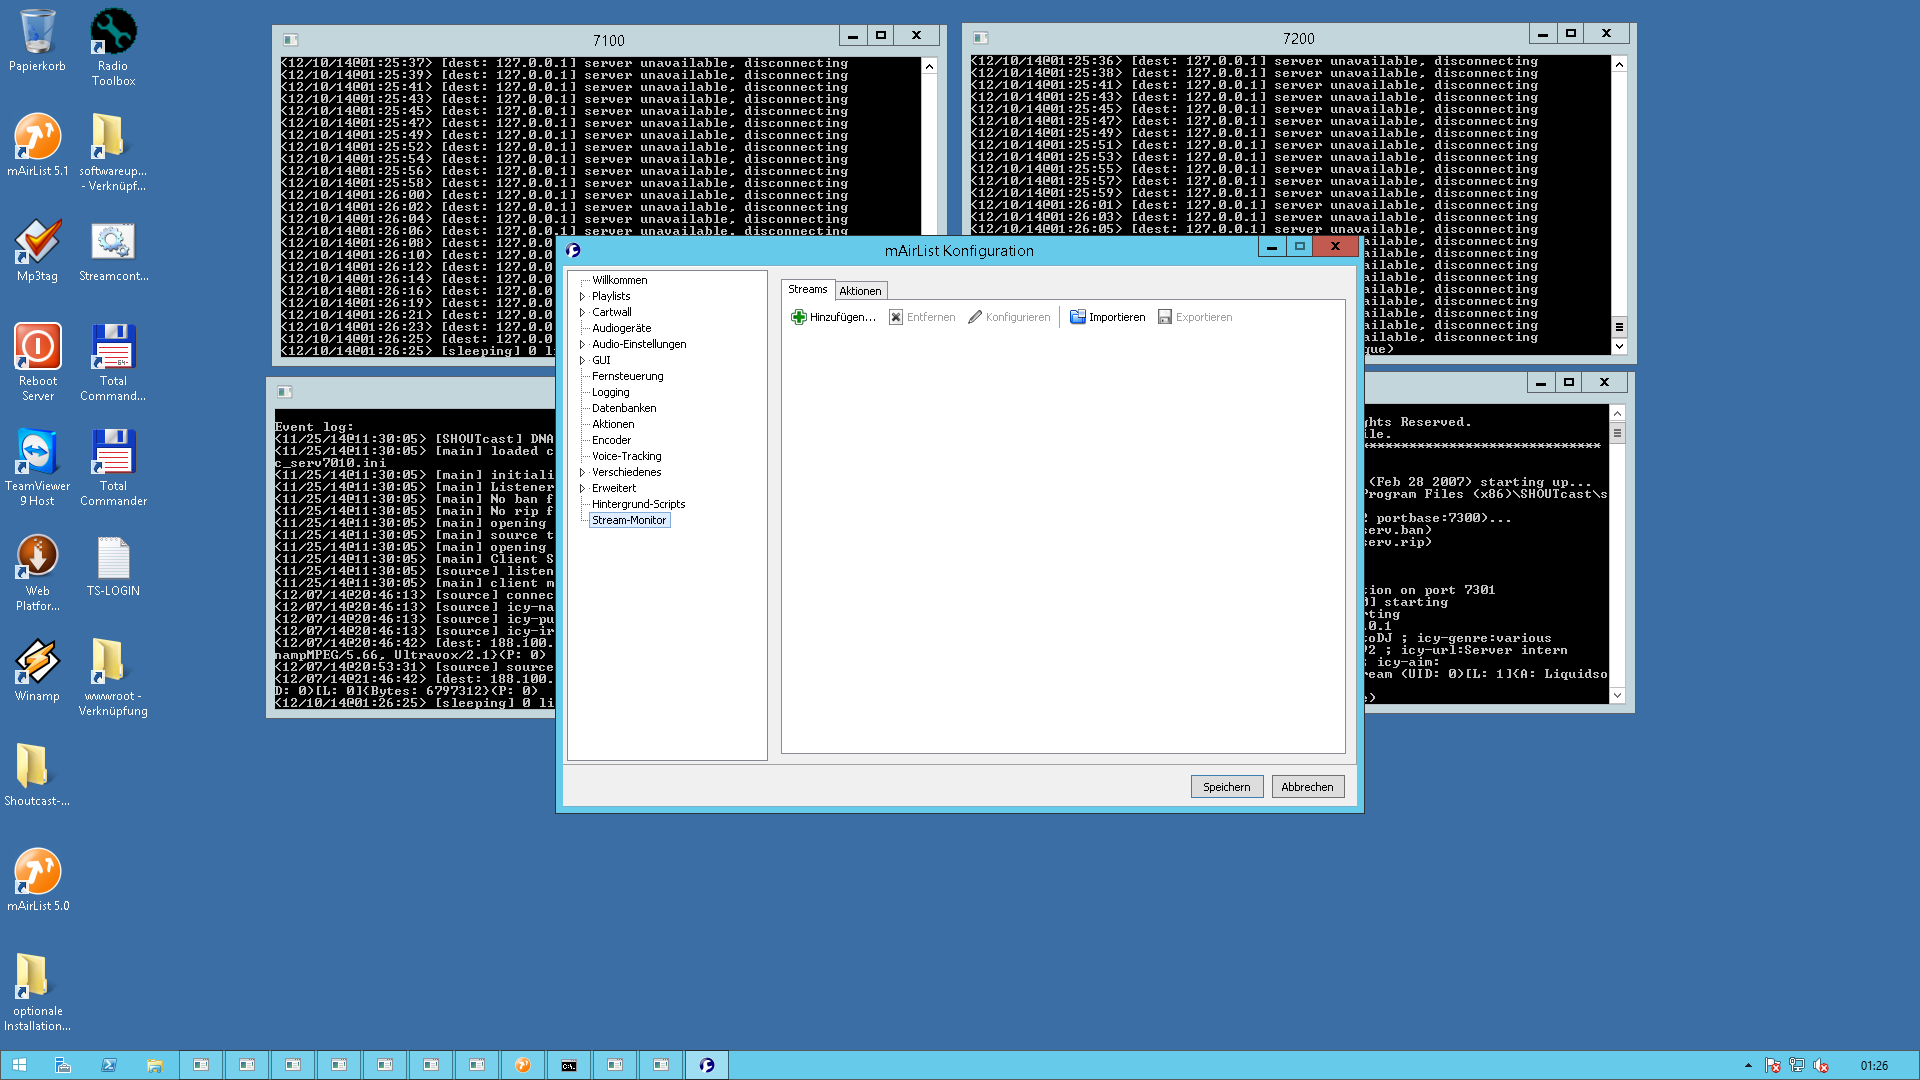Switch to the Aktionen tab
The height and width of the screenshot is (1080, 1920).
coord(860,291)
